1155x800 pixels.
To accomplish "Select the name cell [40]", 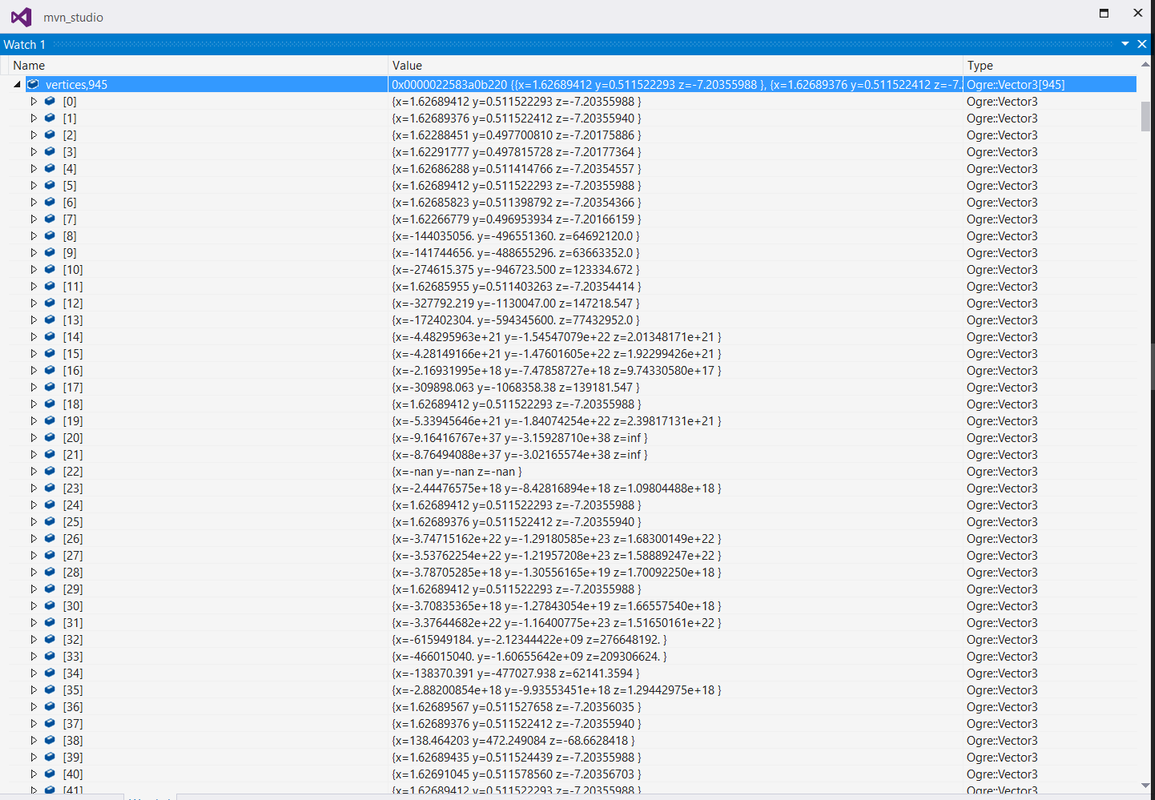I will (73, 774).
